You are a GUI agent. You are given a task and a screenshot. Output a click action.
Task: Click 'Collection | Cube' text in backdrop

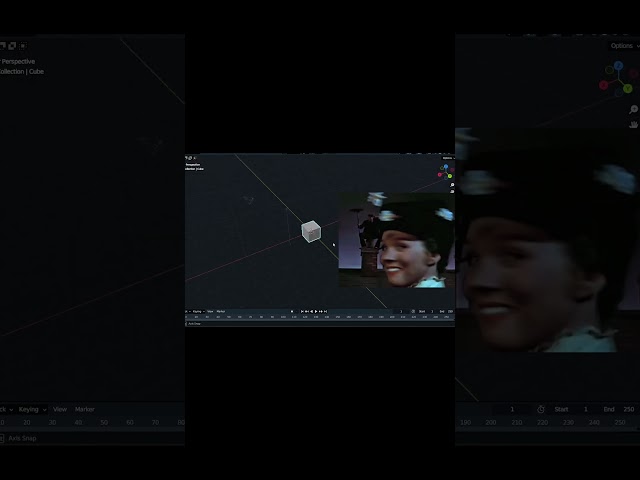click(21, 71)
